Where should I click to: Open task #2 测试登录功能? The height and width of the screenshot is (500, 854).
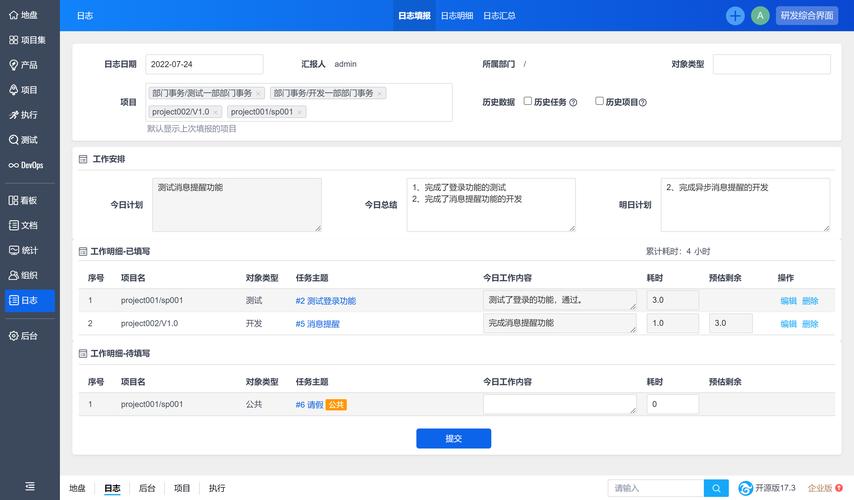coord(326,301)
